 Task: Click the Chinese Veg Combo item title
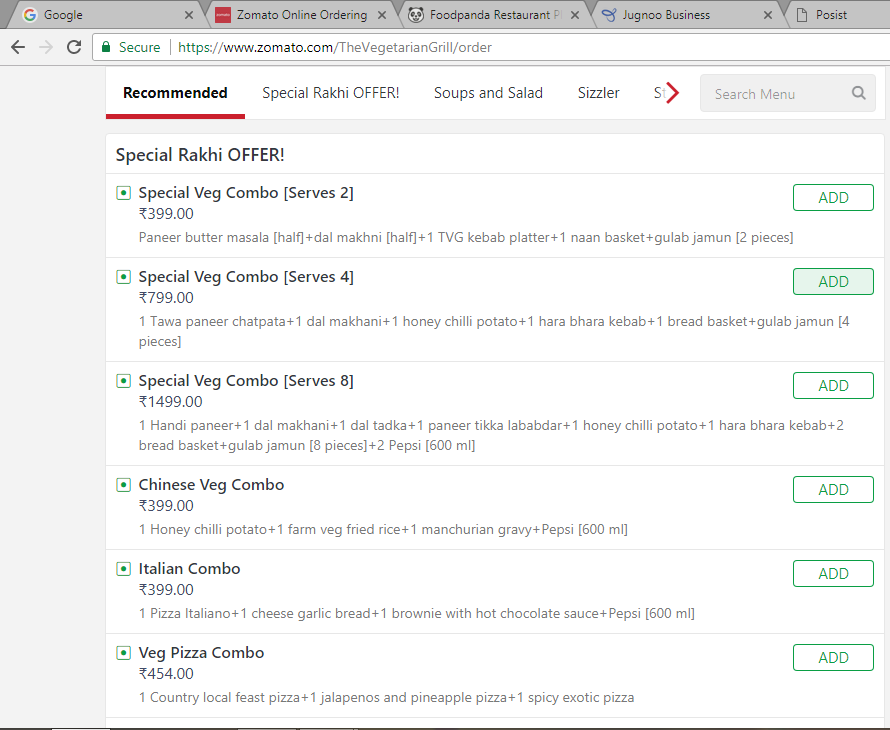[x=211, y=485]
